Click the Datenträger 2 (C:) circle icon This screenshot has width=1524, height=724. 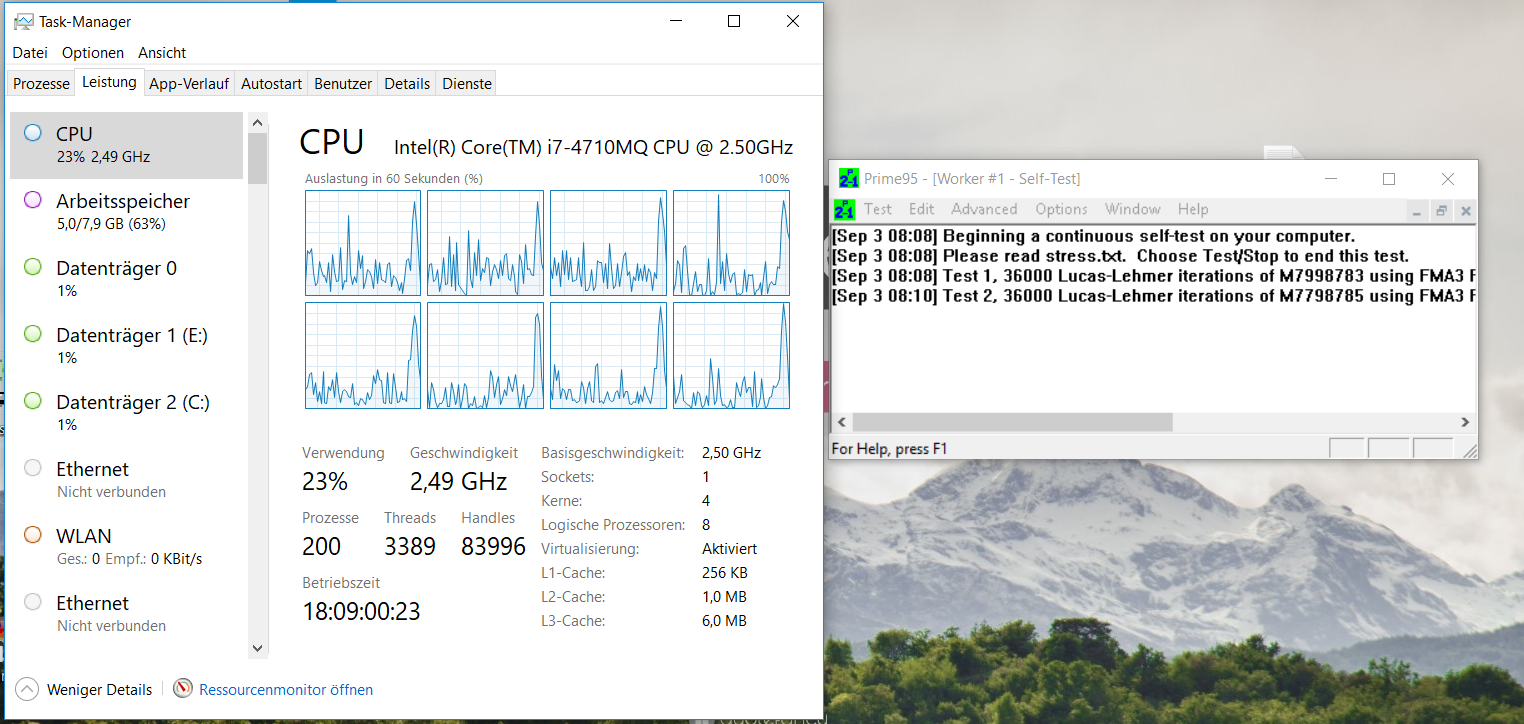33,401
